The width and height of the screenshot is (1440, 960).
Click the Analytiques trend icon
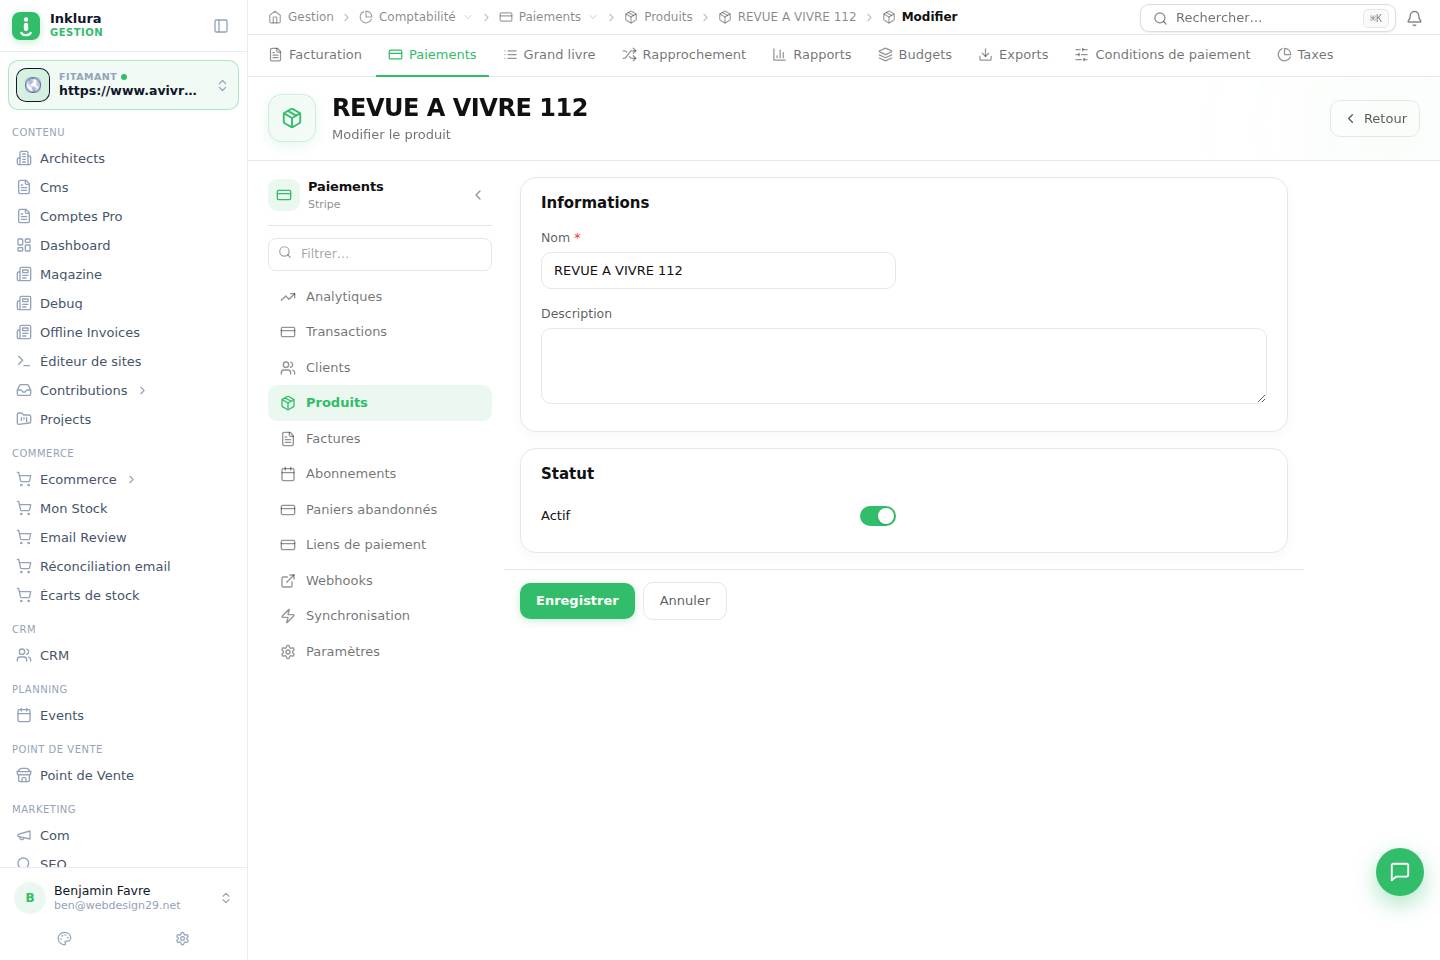pyautogui.click(x=288, y=297)
